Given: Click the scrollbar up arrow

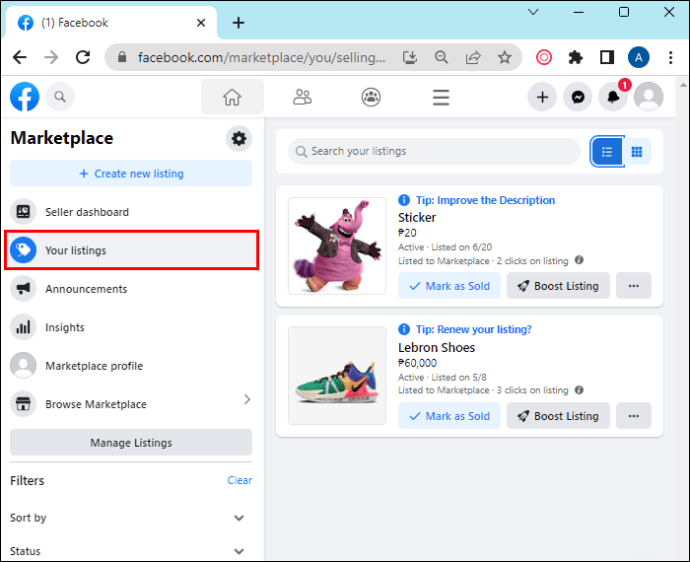Looking at the screenshot, I should (683, 85).
